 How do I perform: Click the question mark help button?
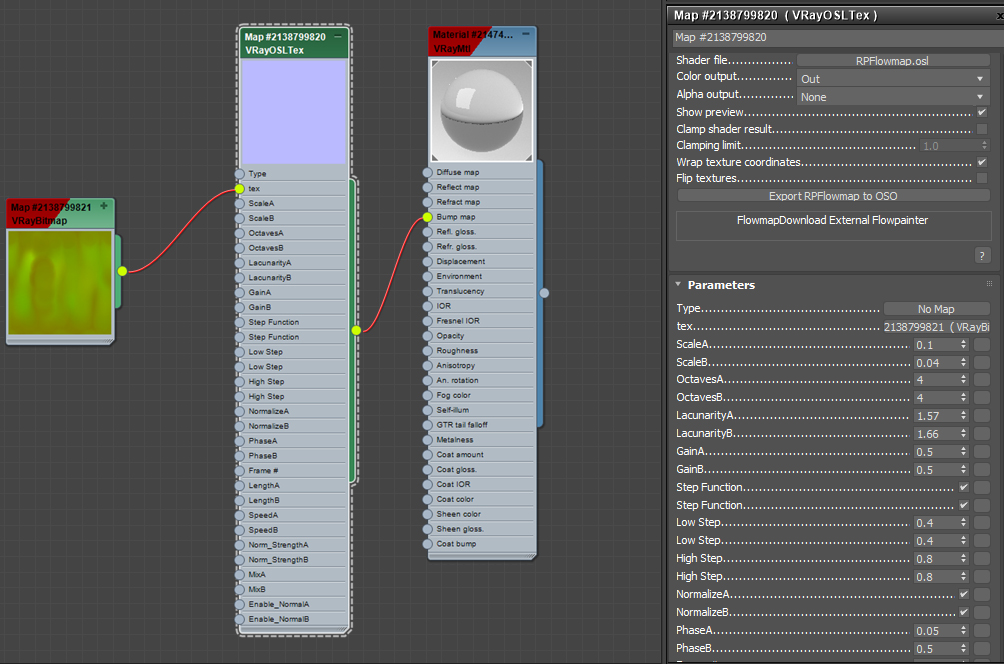982,256
